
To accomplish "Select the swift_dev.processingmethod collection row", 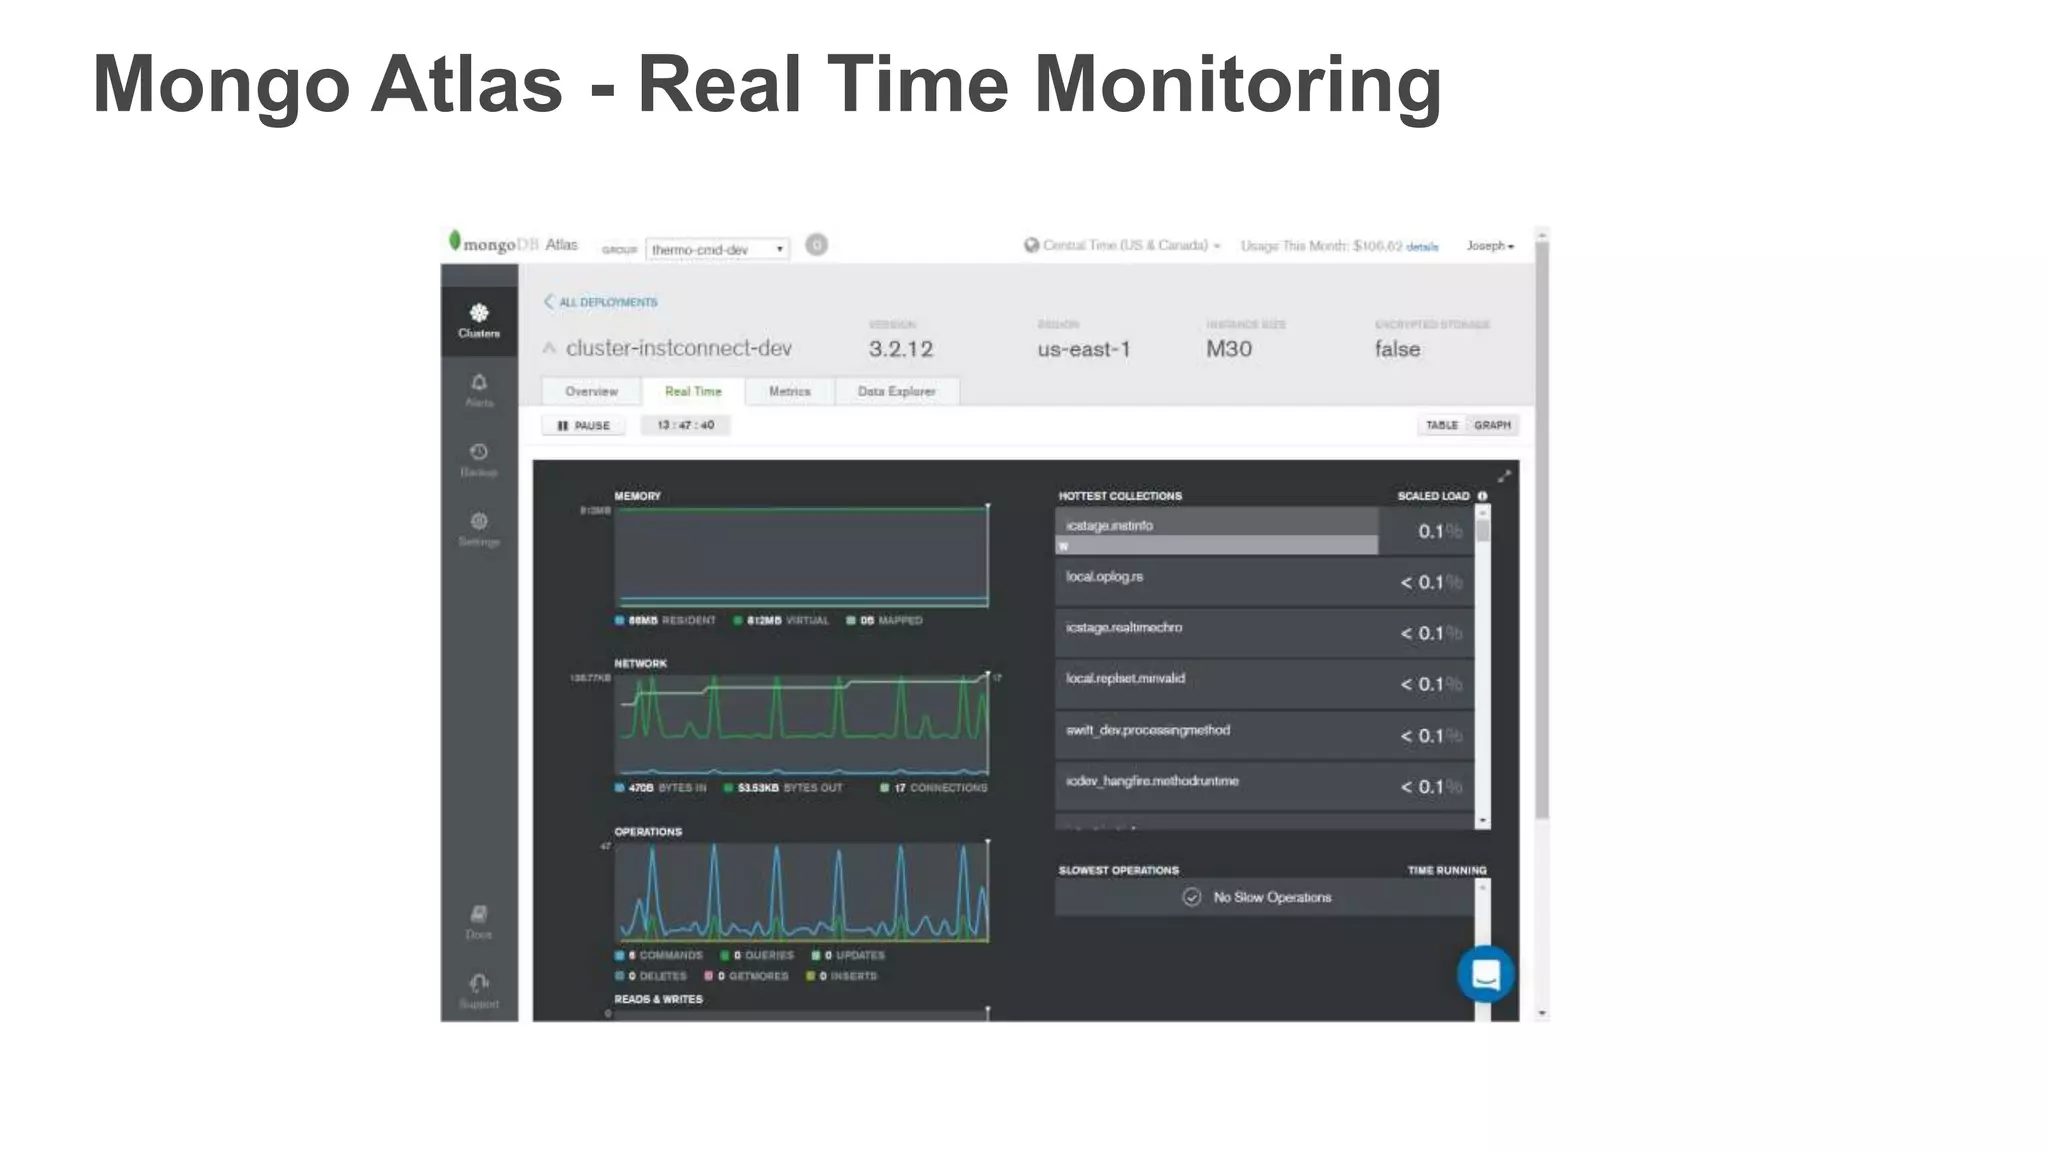I will 1264,735.
